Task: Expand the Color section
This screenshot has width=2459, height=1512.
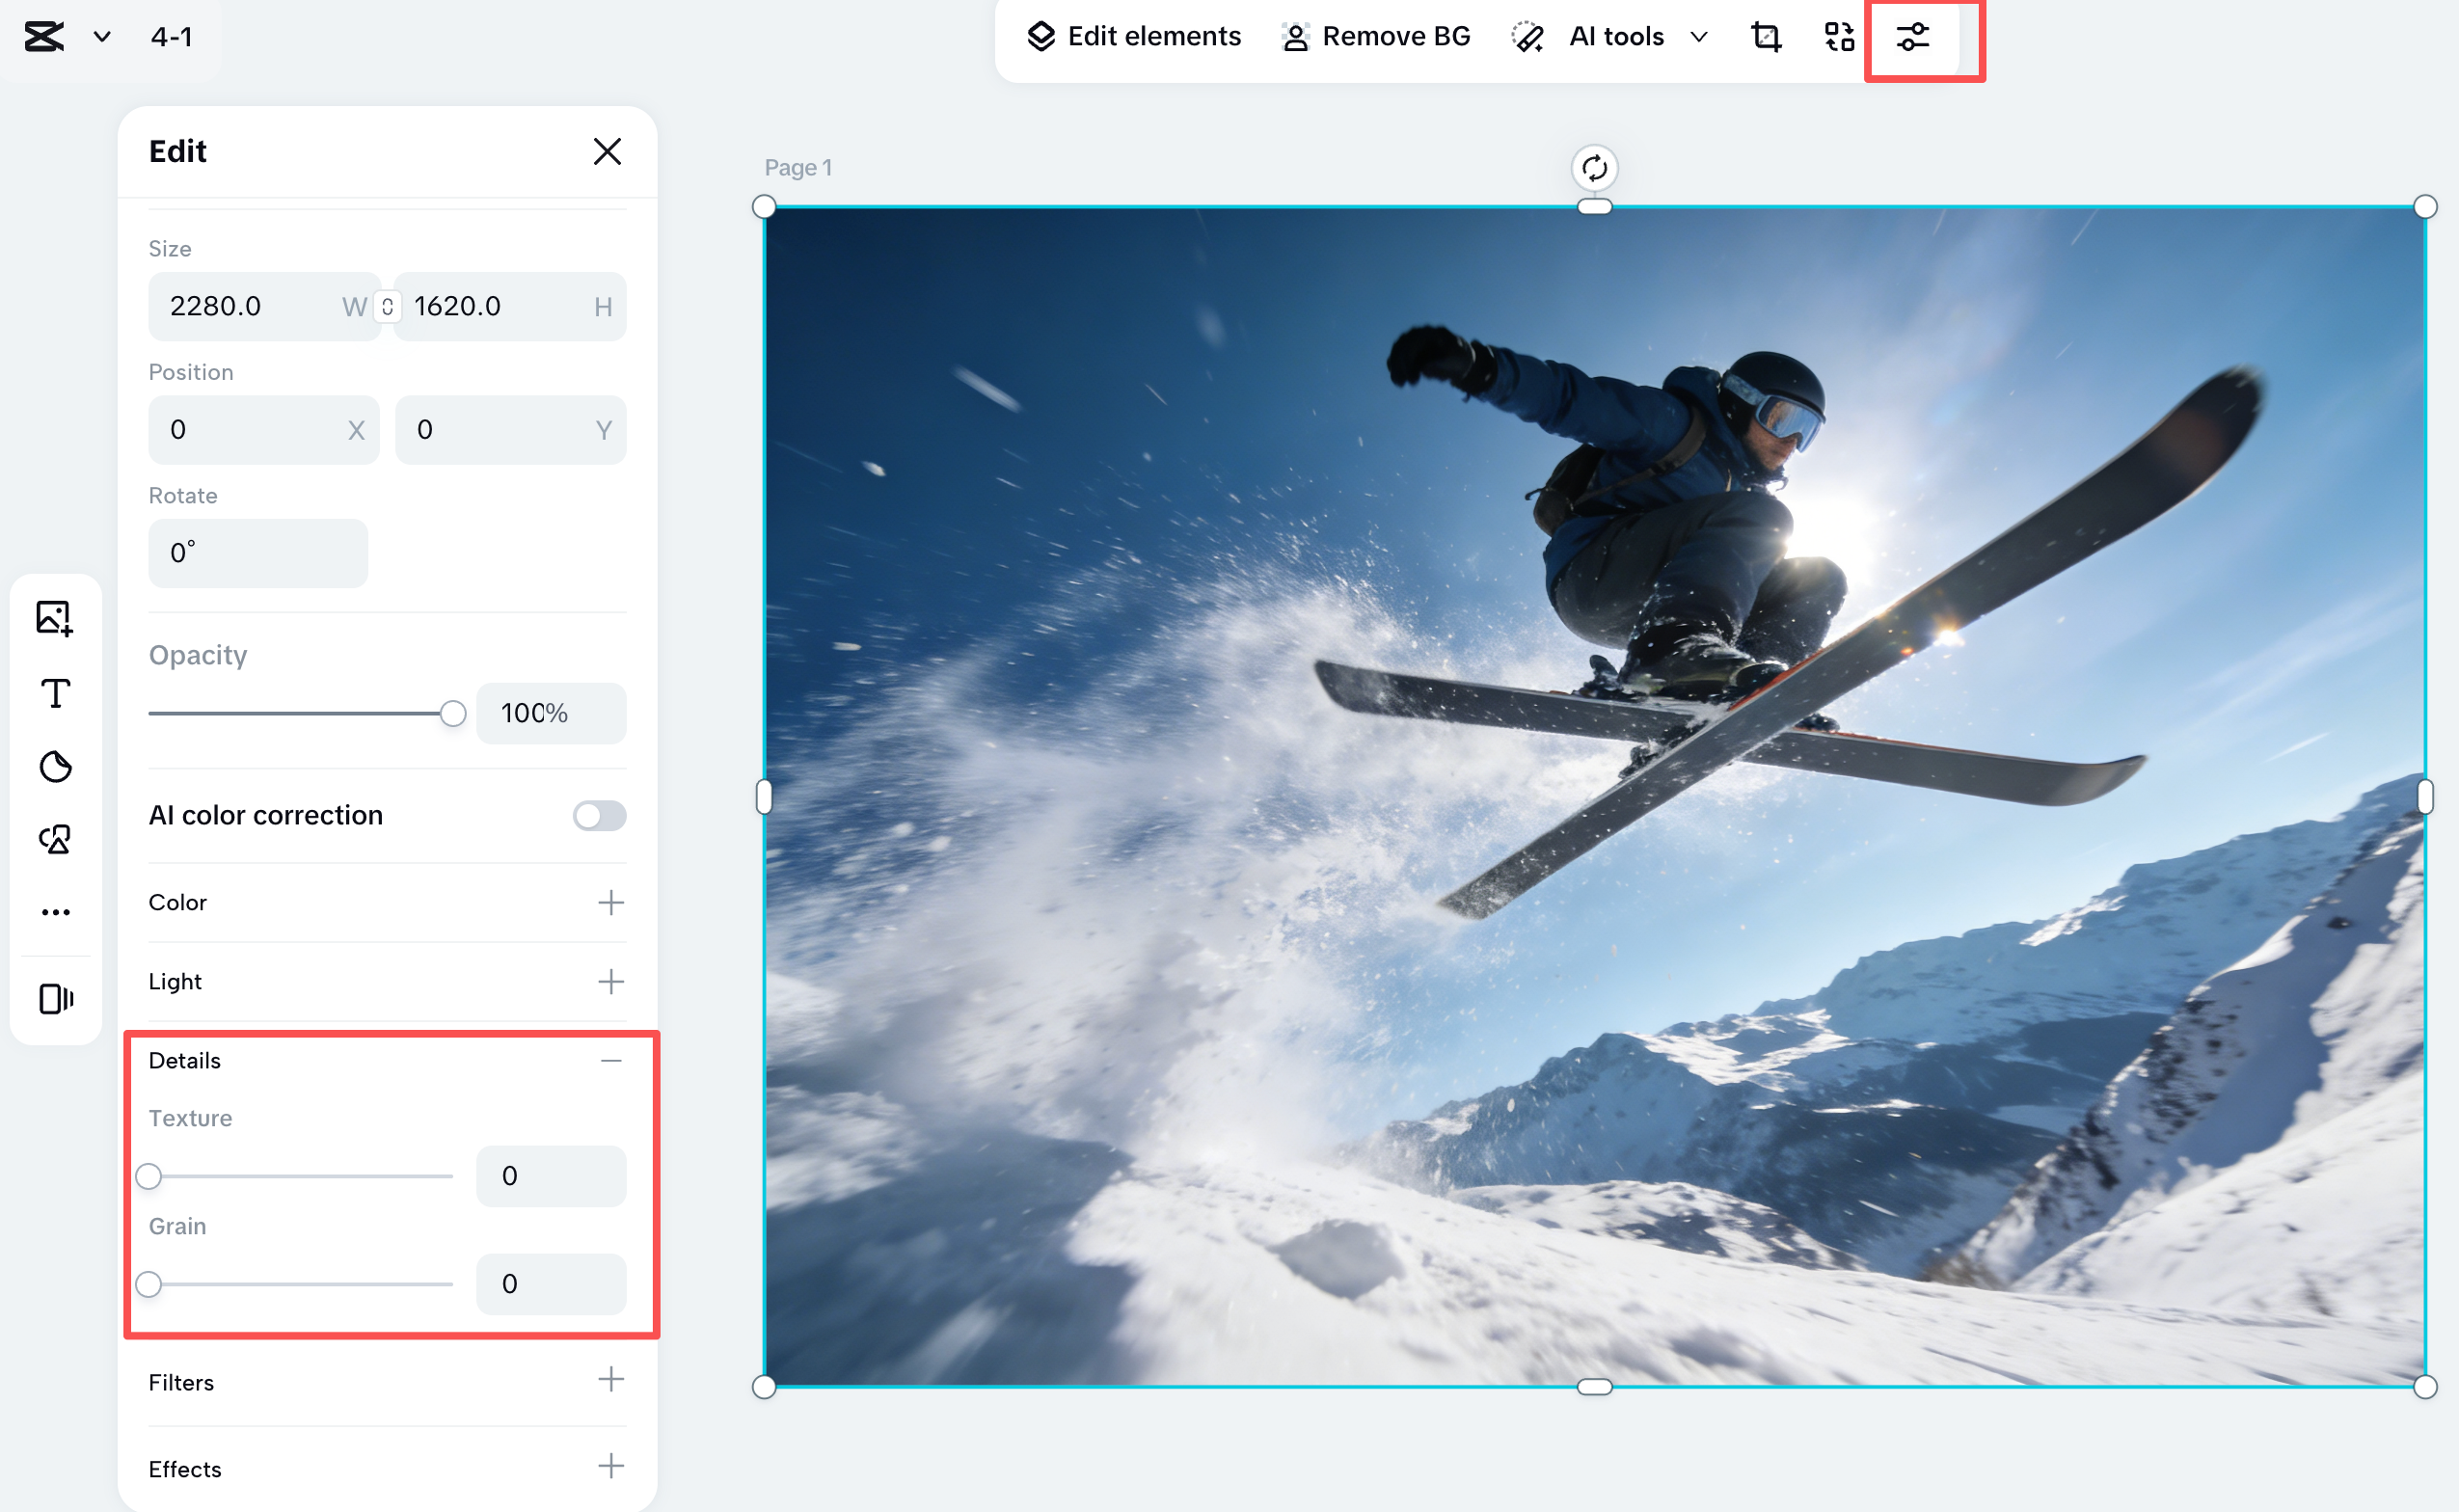Action: 611,903
